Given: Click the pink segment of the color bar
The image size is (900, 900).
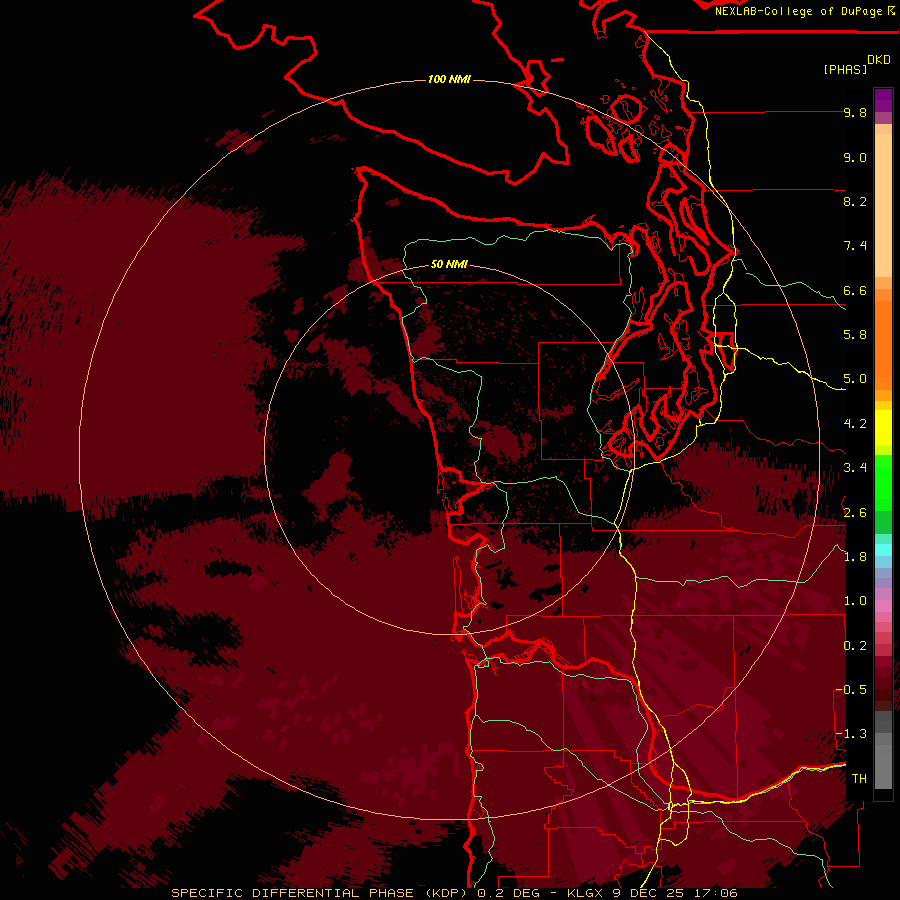Looking at the screenshot, I should click(883, 606).
